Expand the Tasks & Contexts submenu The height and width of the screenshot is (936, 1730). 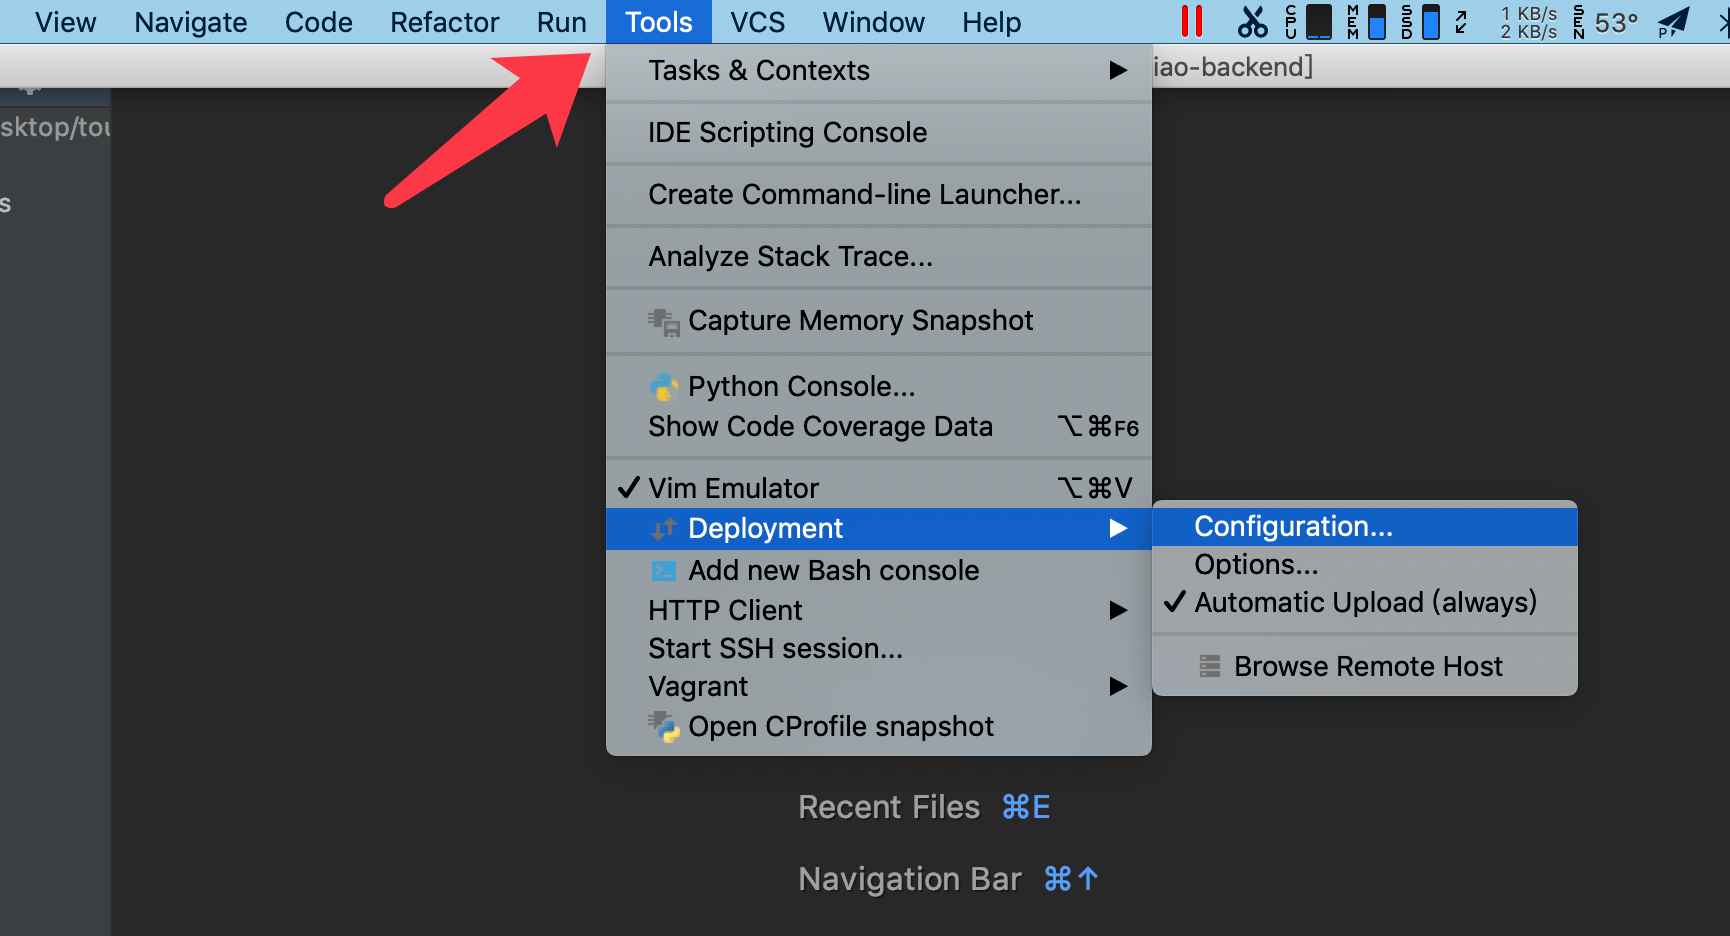tap(878, 71)
